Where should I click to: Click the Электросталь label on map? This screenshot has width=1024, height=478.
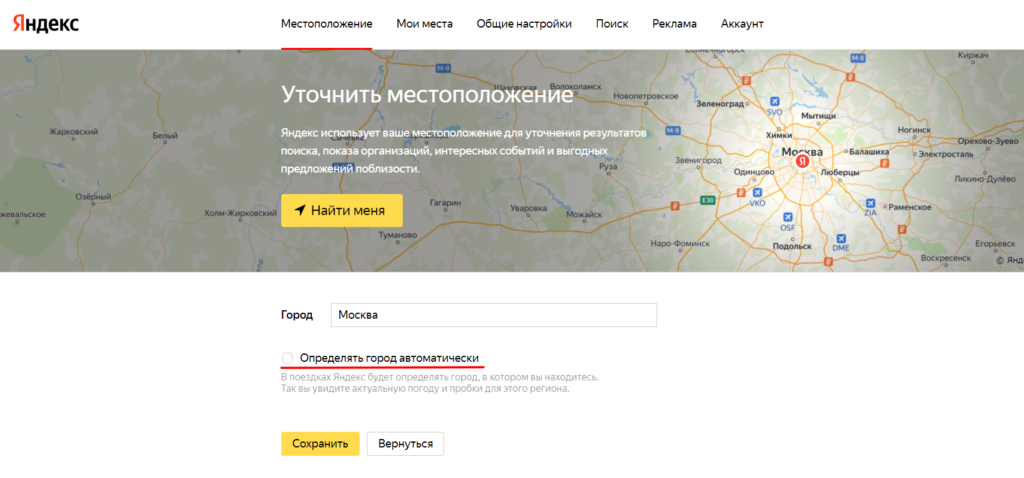pyautogui.click(x=946, y=155)
